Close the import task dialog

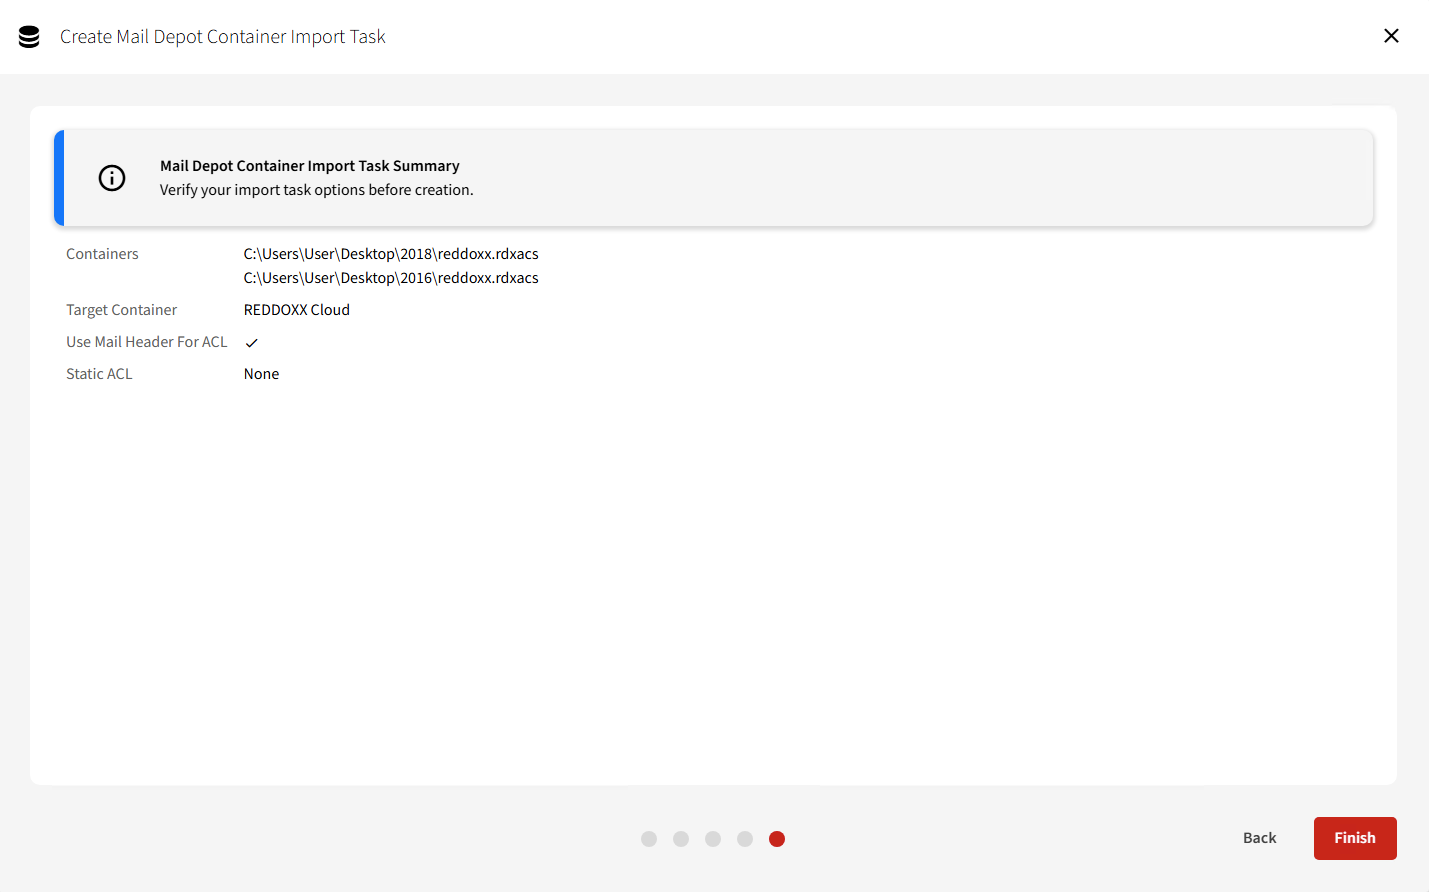[1391, 36]
